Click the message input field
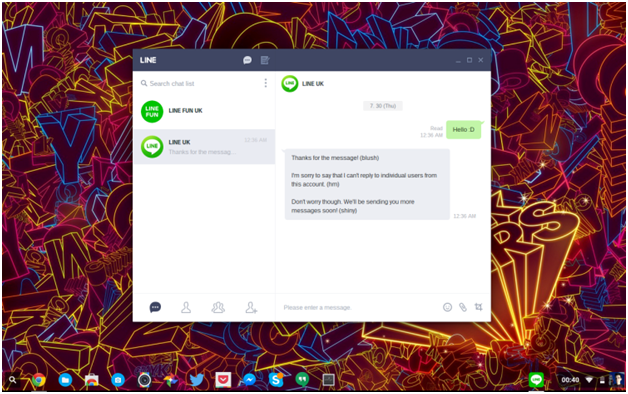Image resolution: width=628 pixels, height=394 pixels. point(358,308)
